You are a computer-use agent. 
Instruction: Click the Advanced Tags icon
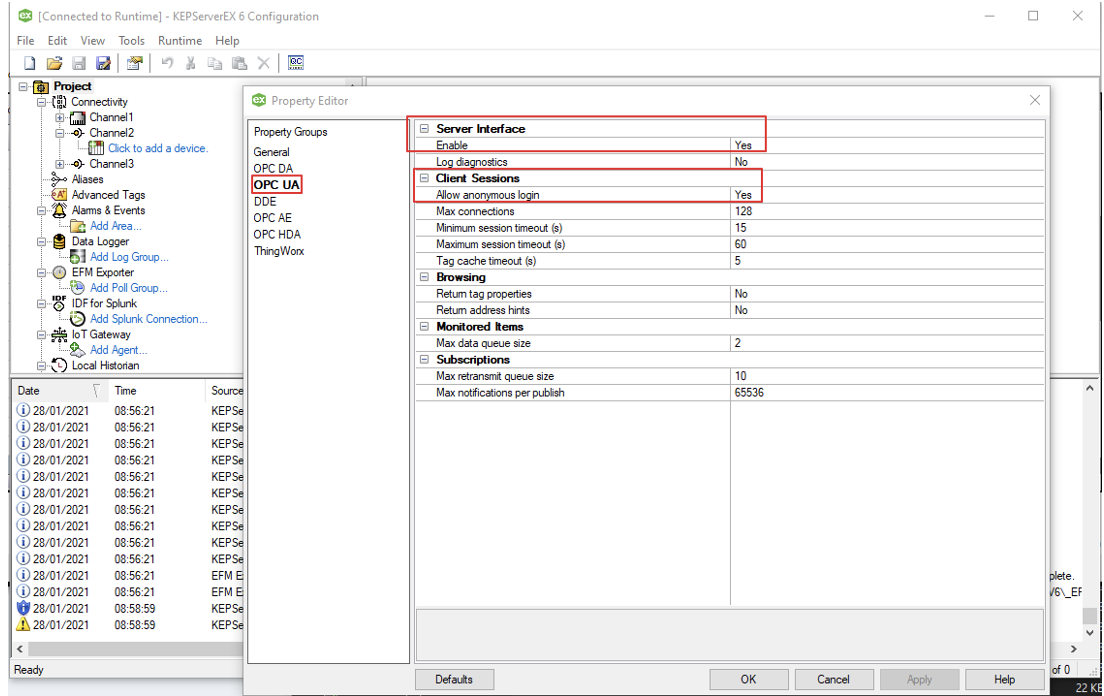[59, 195]
